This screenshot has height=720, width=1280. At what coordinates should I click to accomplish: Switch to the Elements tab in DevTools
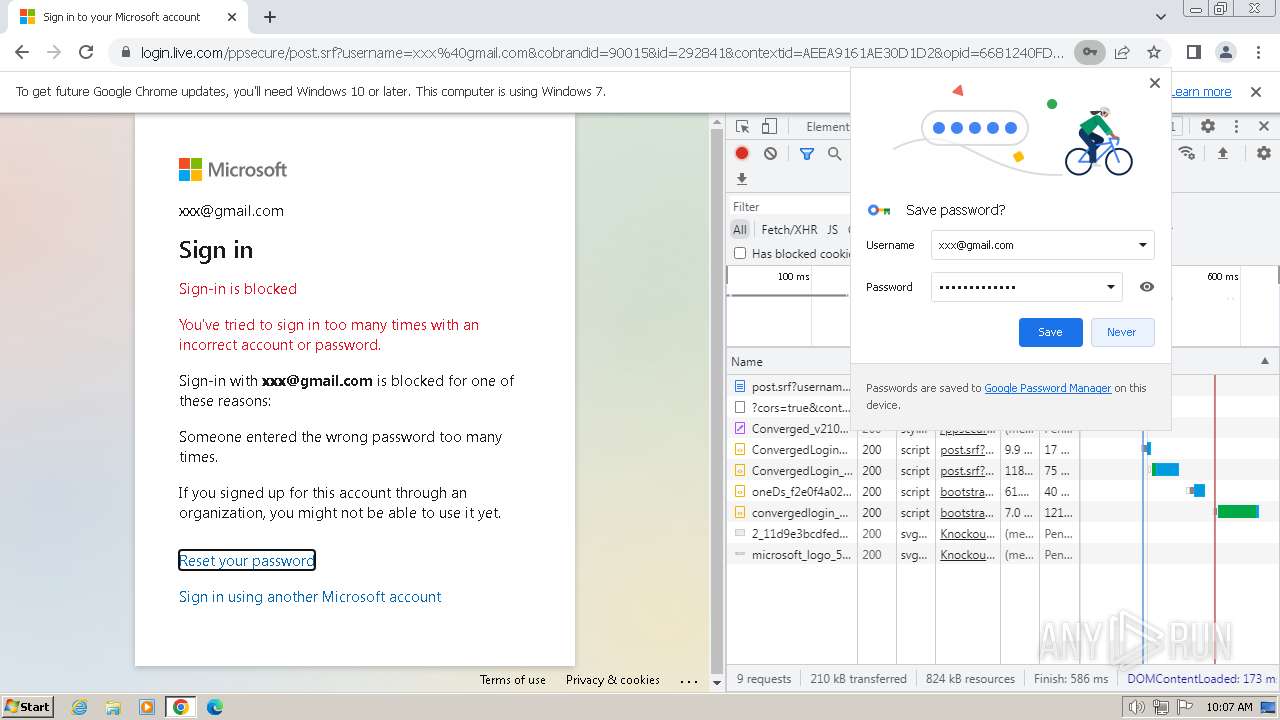point(827,127)
